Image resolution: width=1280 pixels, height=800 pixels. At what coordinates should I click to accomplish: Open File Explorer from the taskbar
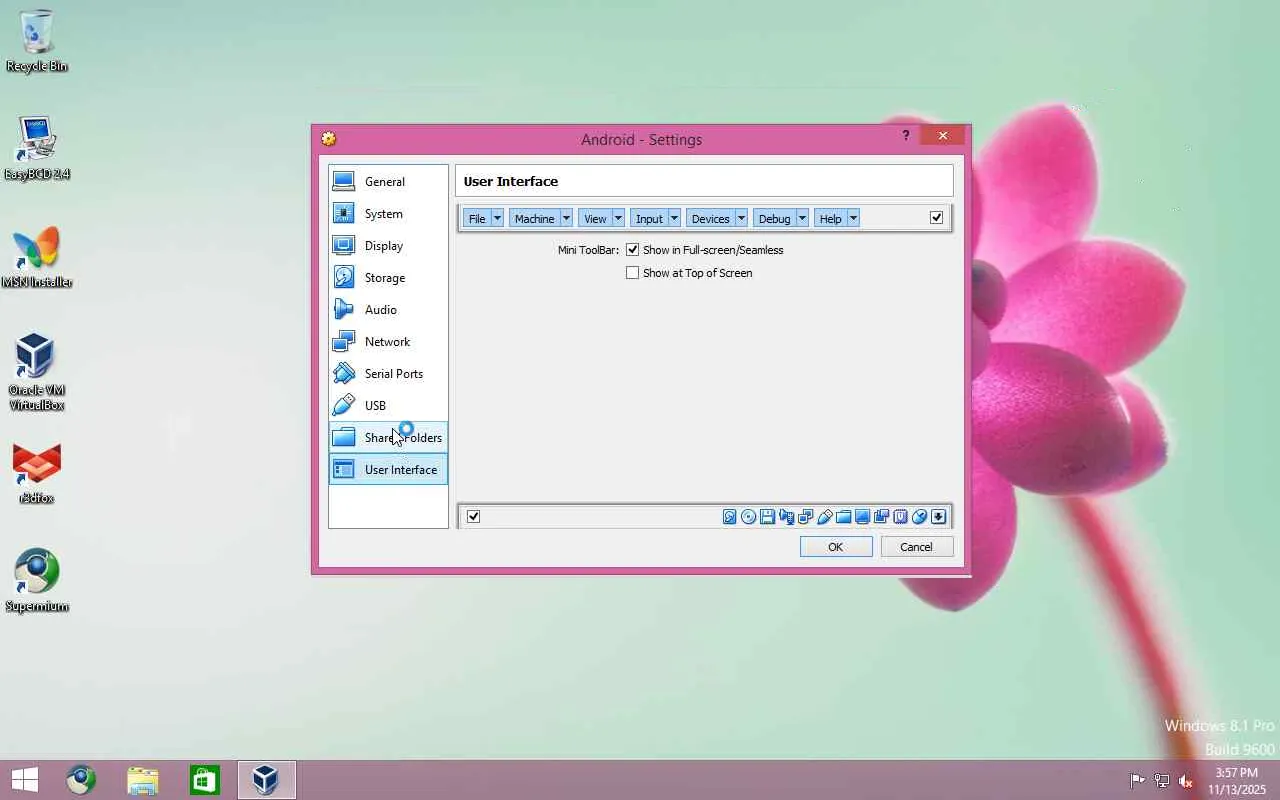pyautogui.click(x=143, y=780)
